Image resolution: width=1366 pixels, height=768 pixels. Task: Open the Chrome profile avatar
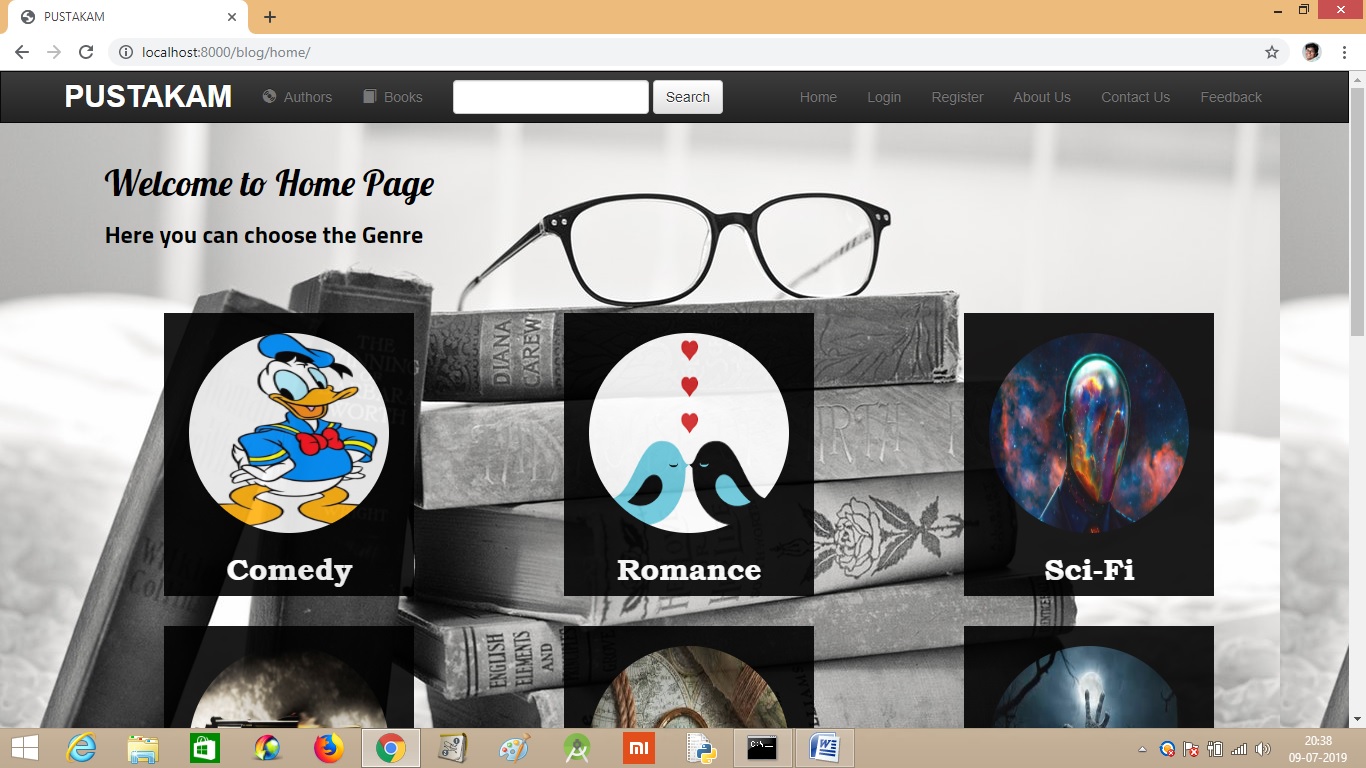[1311, 52]
